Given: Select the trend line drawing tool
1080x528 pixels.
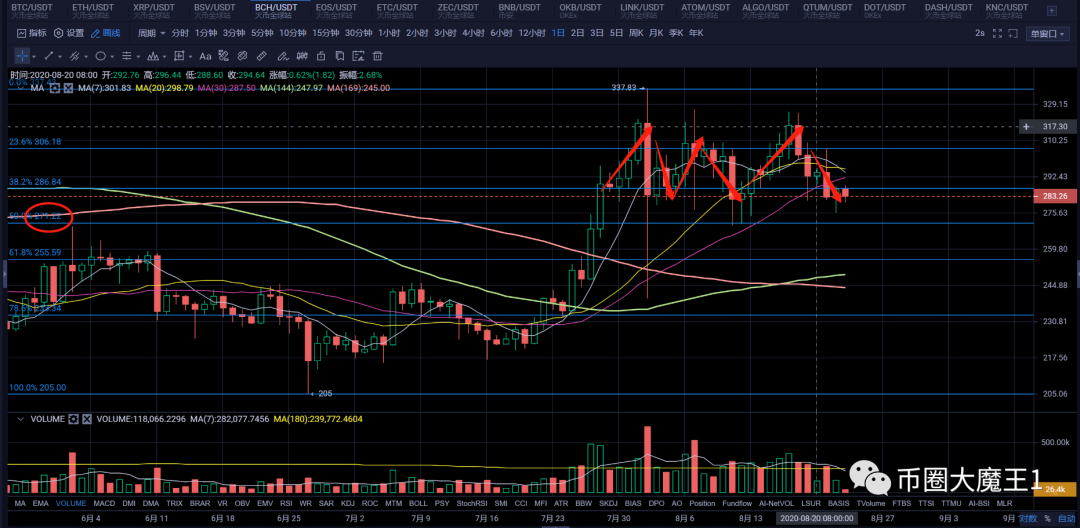Looking at the screenshot, I should (x=49, y=55).
